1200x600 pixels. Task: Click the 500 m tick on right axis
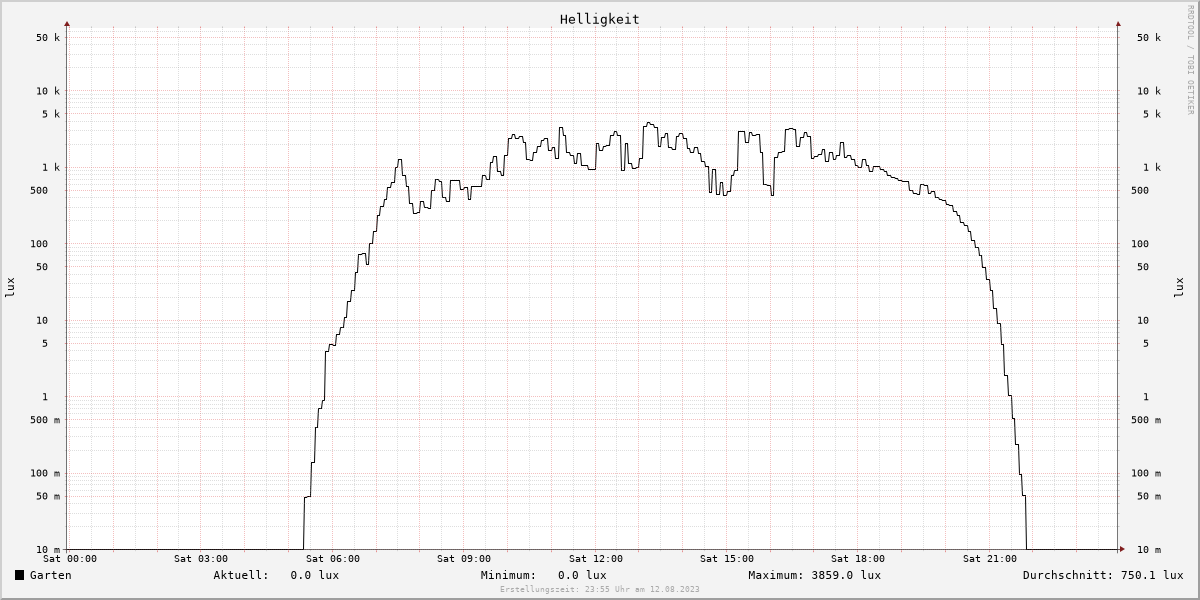pyautogui.click(x=1146, y=420)
